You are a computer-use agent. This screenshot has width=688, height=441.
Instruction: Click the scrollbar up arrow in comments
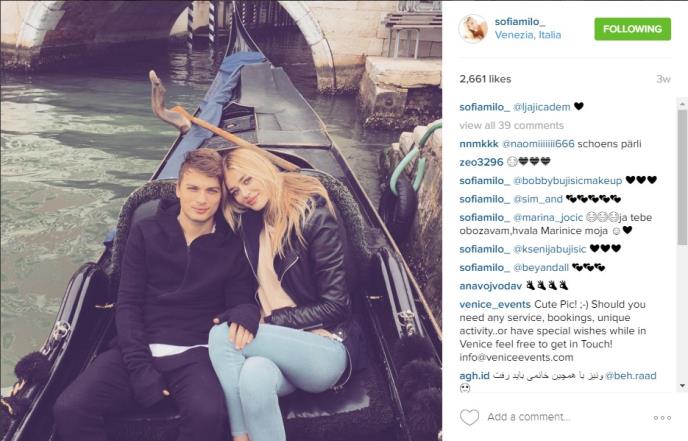pyautogui.click(x=682, y=104)
